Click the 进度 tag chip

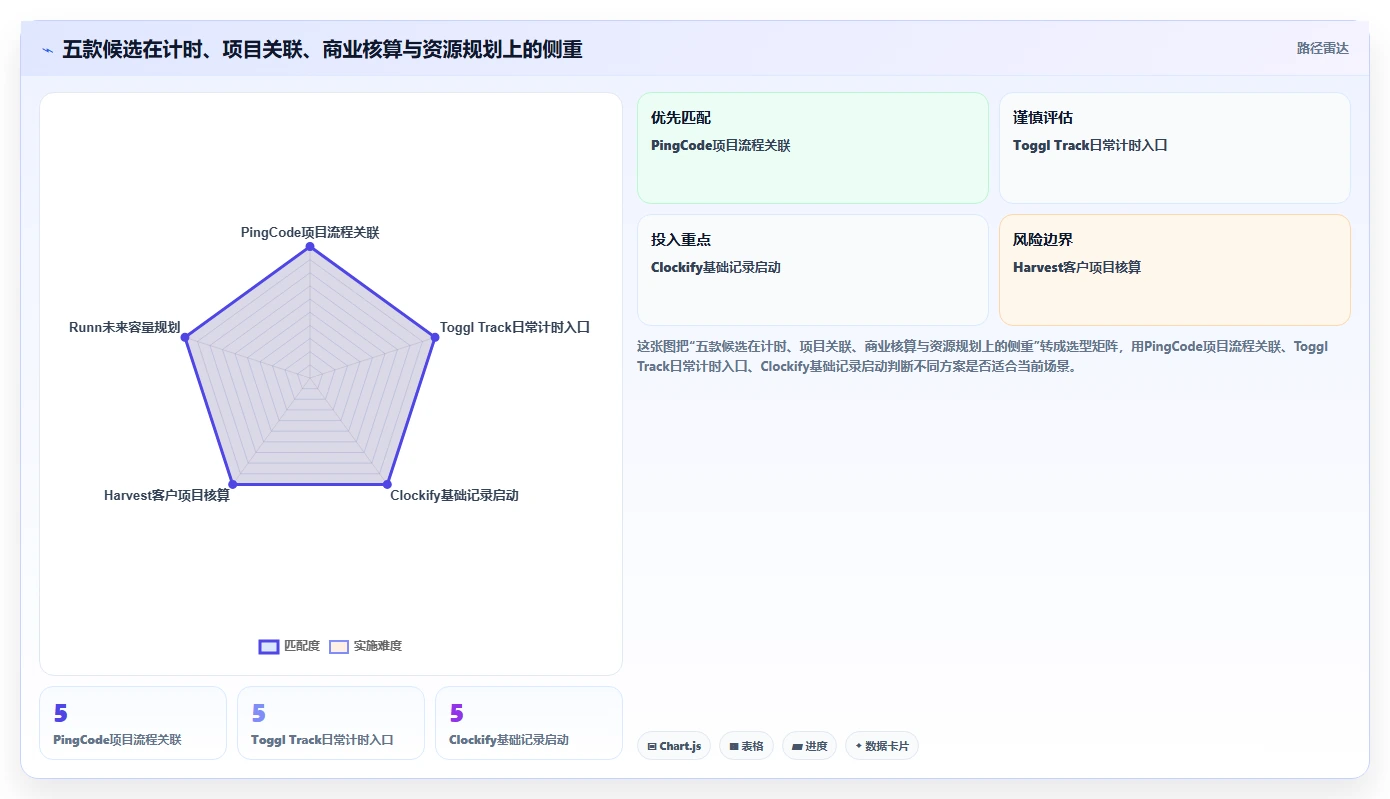click(809, 746)
